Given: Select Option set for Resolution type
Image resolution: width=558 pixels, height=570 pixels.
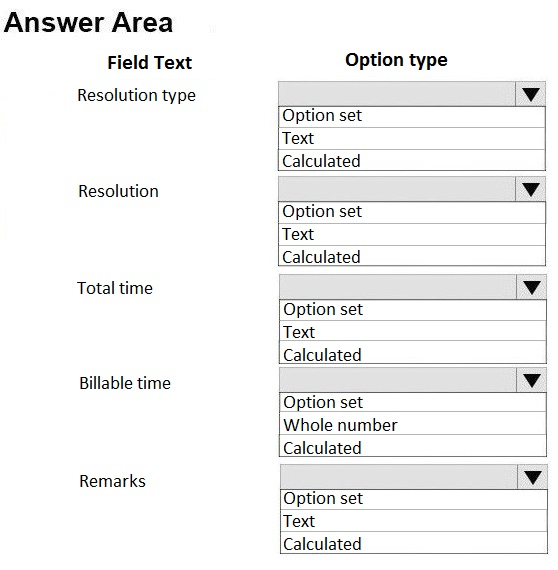Looking at the screenshot, I should click(x=412, y=117).
